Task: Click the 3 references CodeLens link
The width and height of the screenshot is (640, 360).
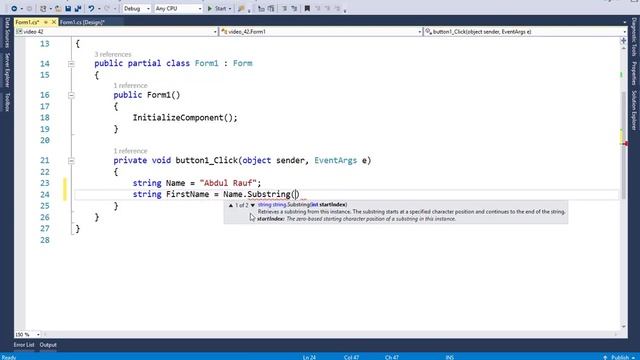Action: tap(113, 54)
